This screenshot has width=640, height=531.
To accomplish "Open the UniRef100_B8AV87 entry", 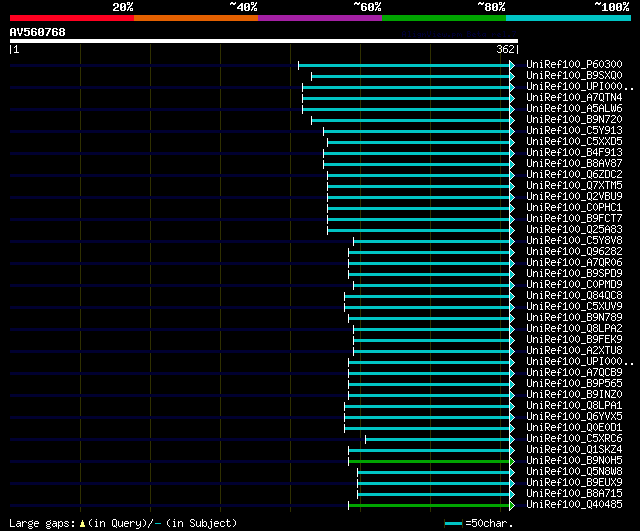I will pos(574,164).
